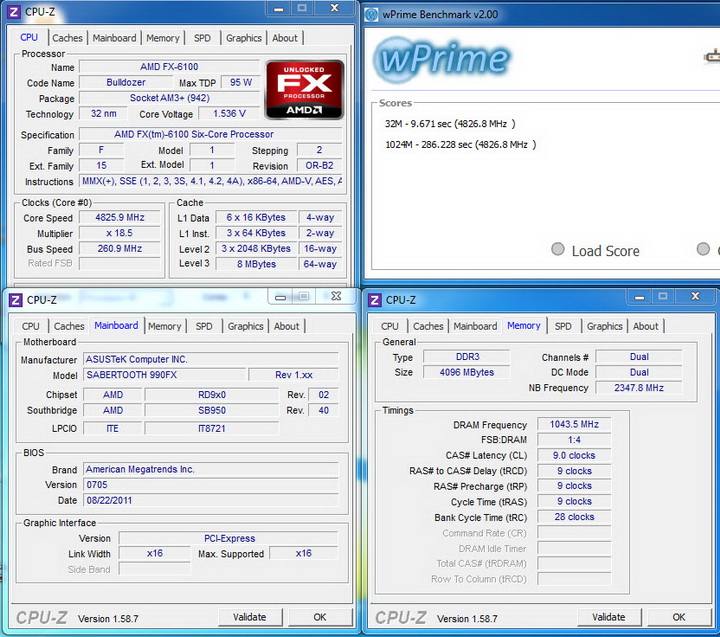The height and width of the screenshot is (637, 720).
Task: Open the Caches tab in the top CPU-Z window
Action: [68, 38]
